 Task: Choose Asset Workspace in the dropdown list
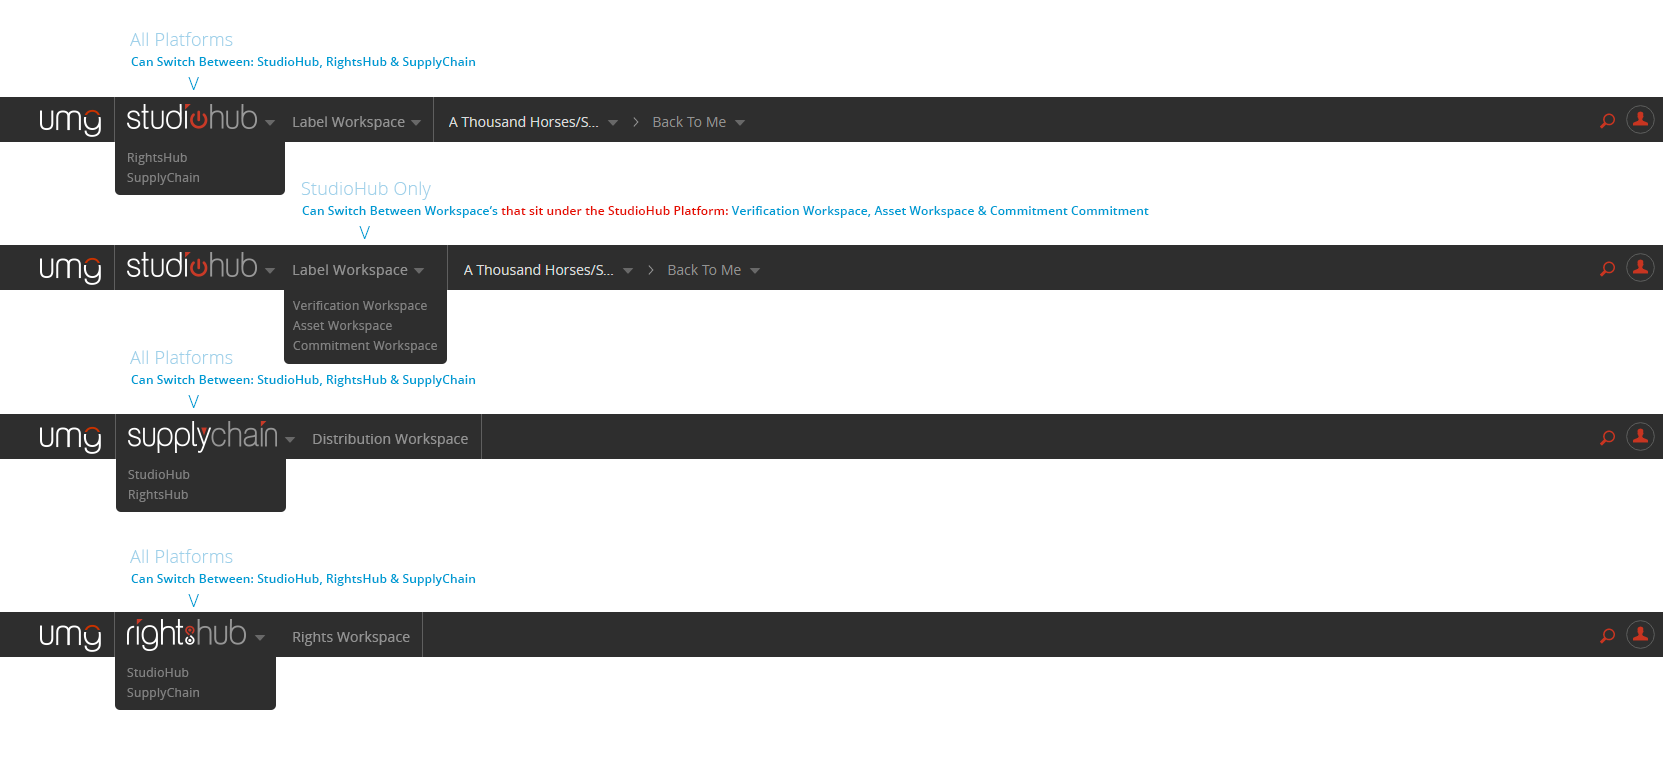[342, 326]
